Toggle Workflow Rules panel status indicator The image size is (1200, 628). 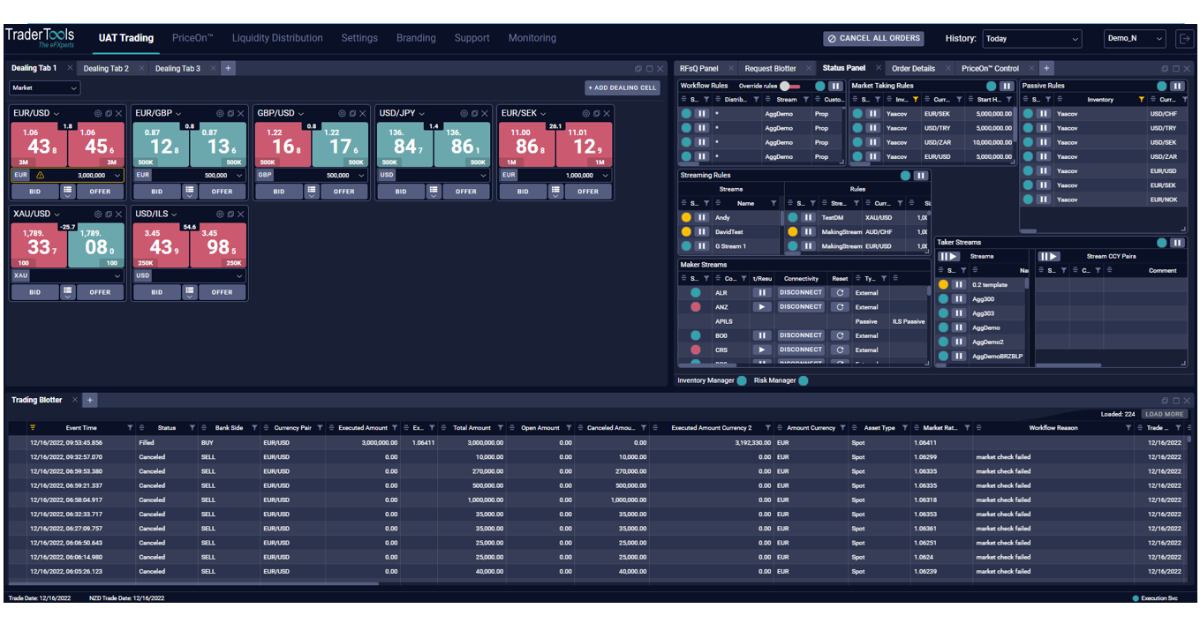tap(819, 86)
